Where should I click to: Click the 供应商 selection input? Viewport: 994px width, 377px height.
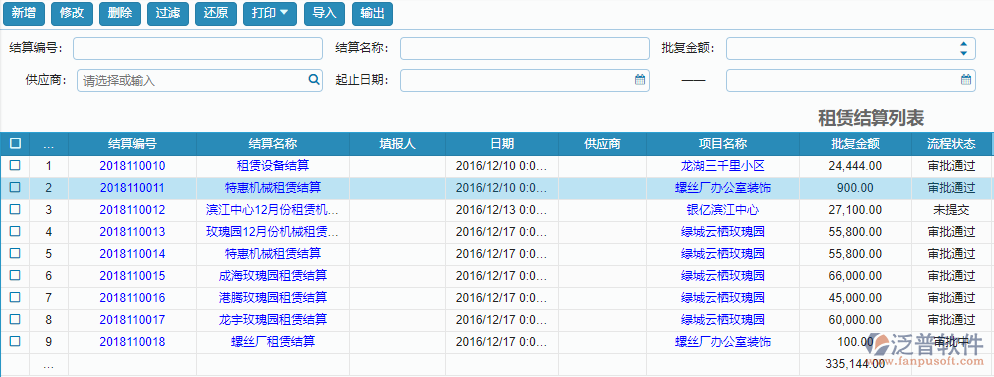click(x=200, y=80)
